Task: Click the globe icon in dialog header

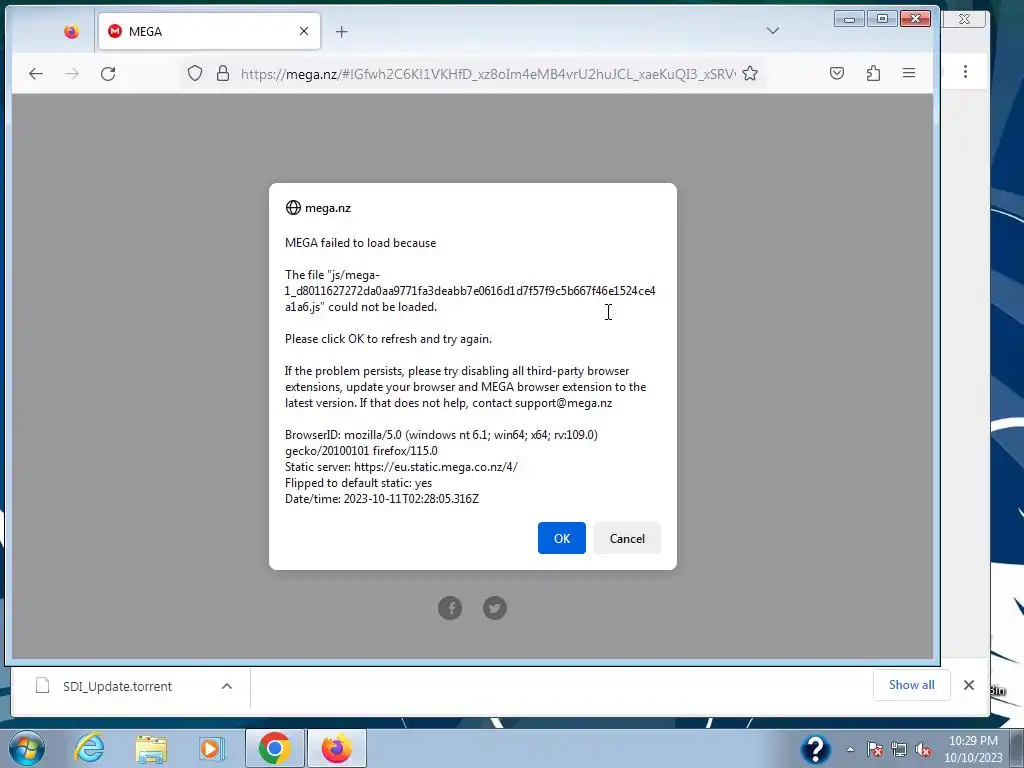Action: (293, 208)
